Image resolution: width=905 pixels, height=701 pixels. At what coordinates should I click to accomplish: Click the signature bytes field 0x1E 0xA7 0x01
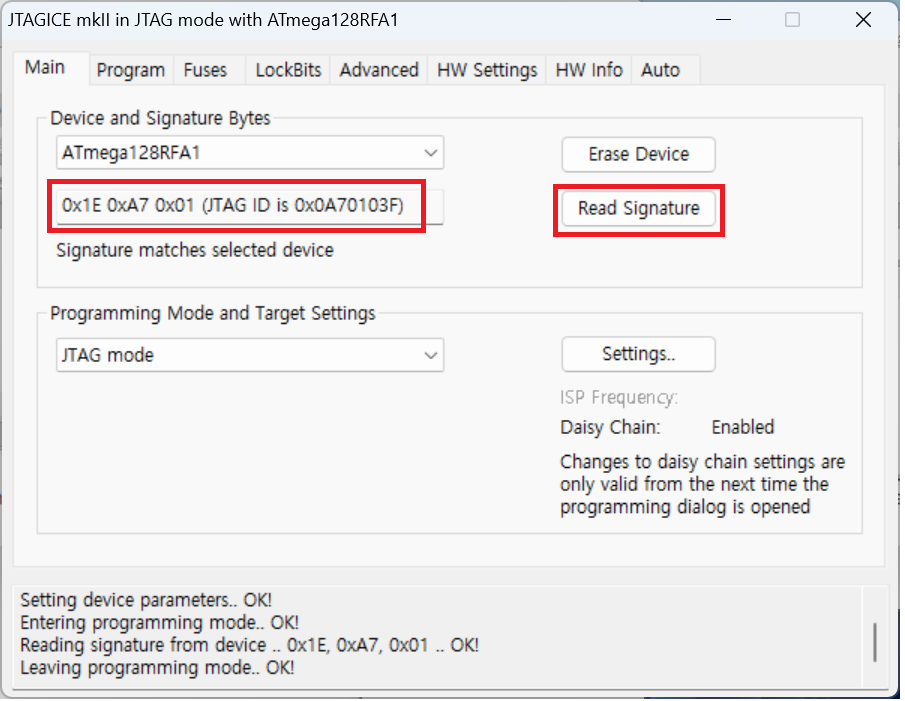click(250, 206)
